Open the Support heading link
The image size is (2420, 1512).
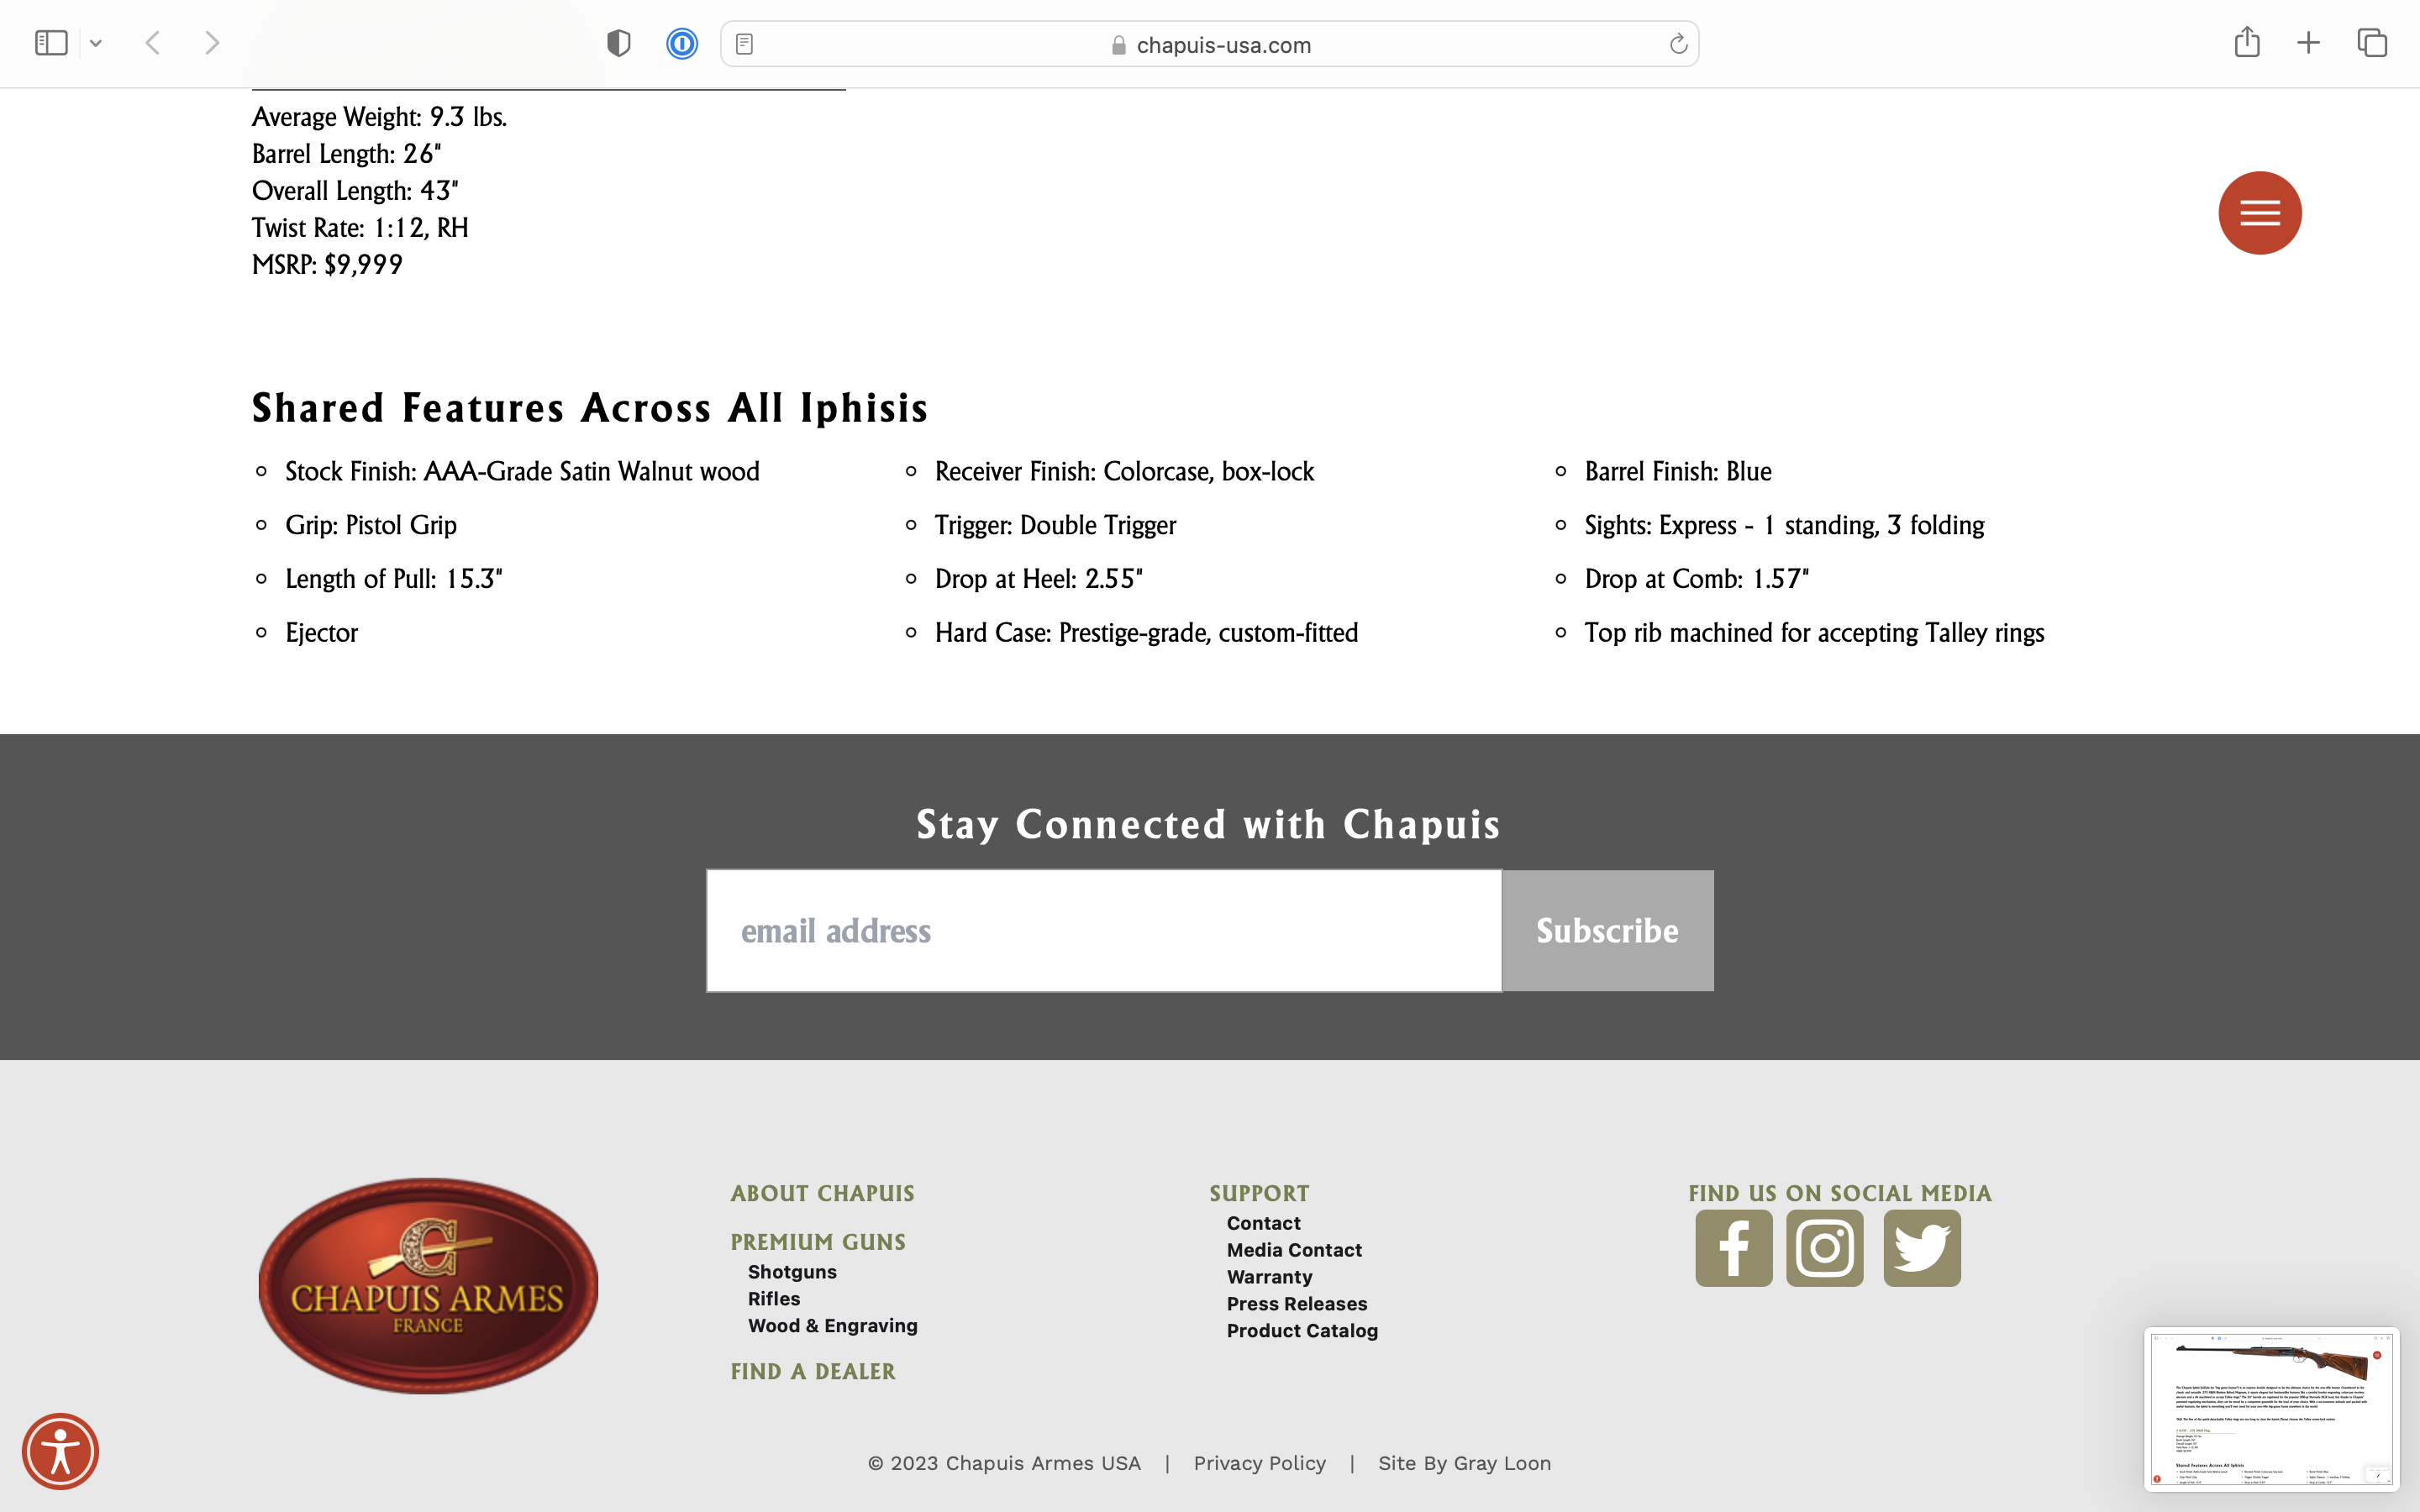[1259, 1194]
